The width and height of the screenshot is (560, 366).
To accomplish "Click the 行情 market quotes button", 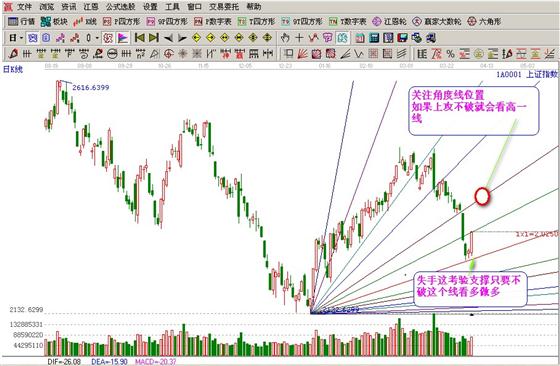I will (21, 21).
